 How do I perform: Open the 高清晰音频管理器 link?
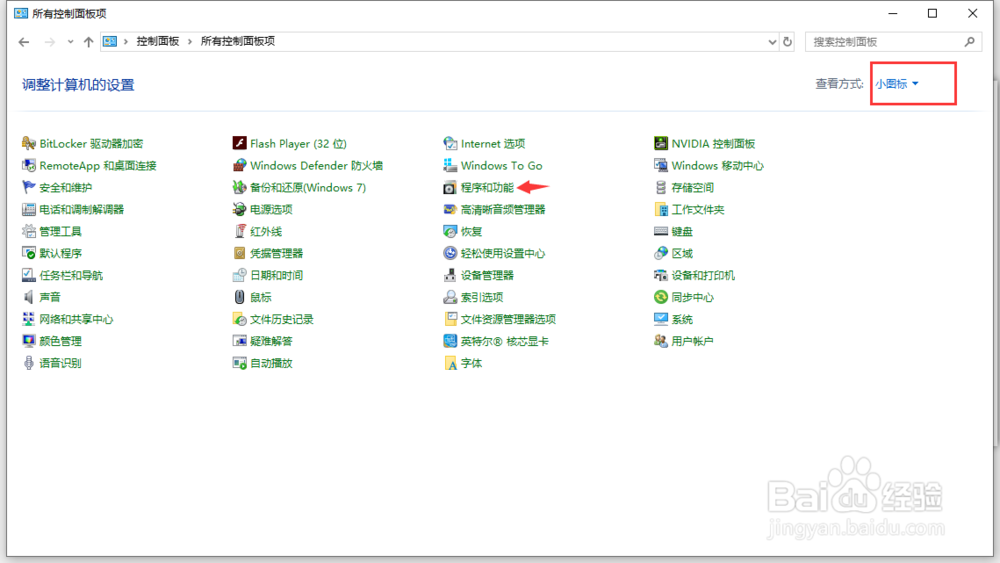(503, 209)
